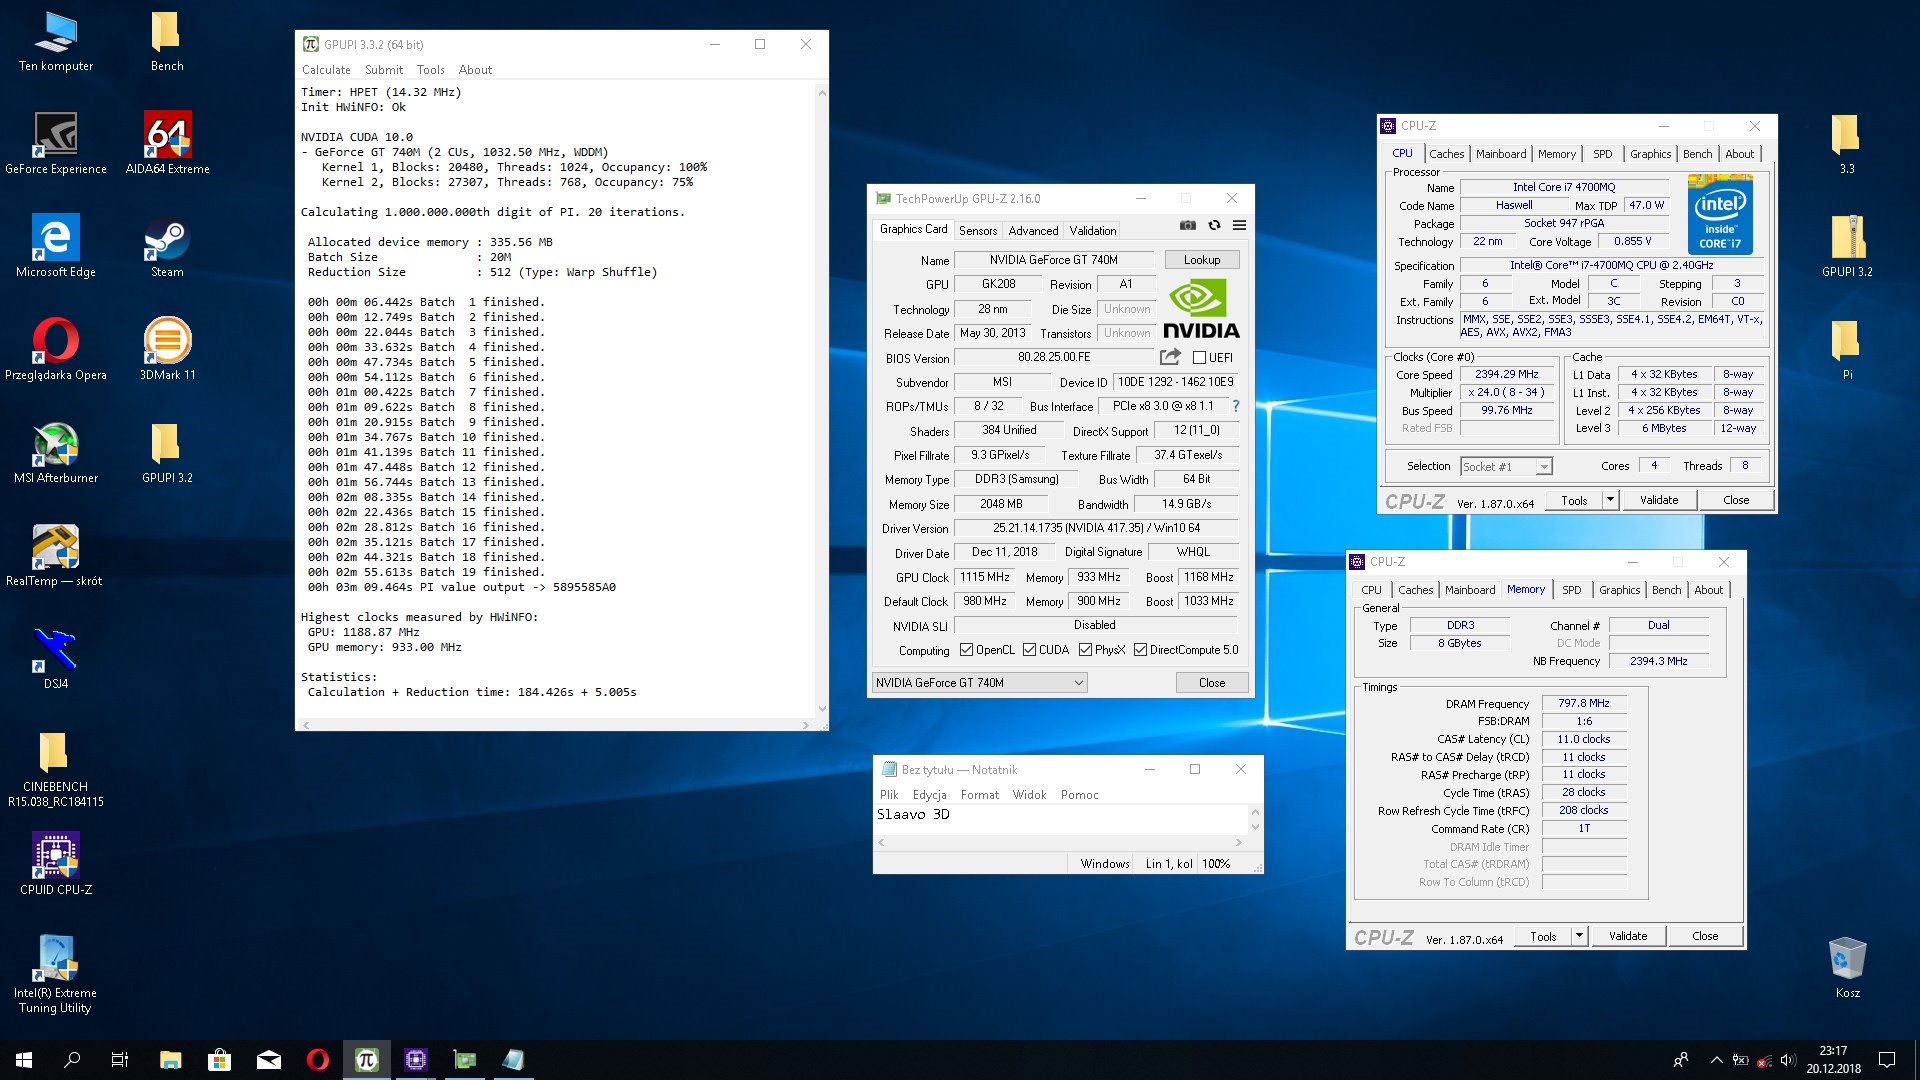This screenshot has width=1920, height=1080.
Task: Launch AIDA64 Extreme shortcut
Action: pyautogui.click(x=167, y=144)
